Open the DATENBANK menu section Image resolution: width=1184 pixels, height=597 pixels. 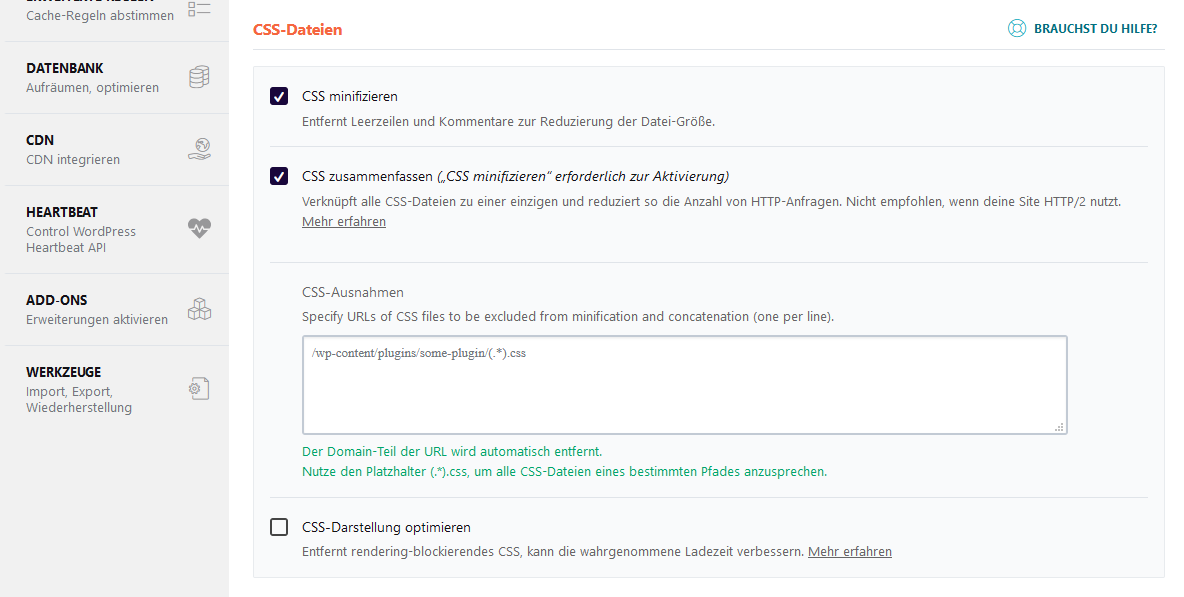click(117, 78)
